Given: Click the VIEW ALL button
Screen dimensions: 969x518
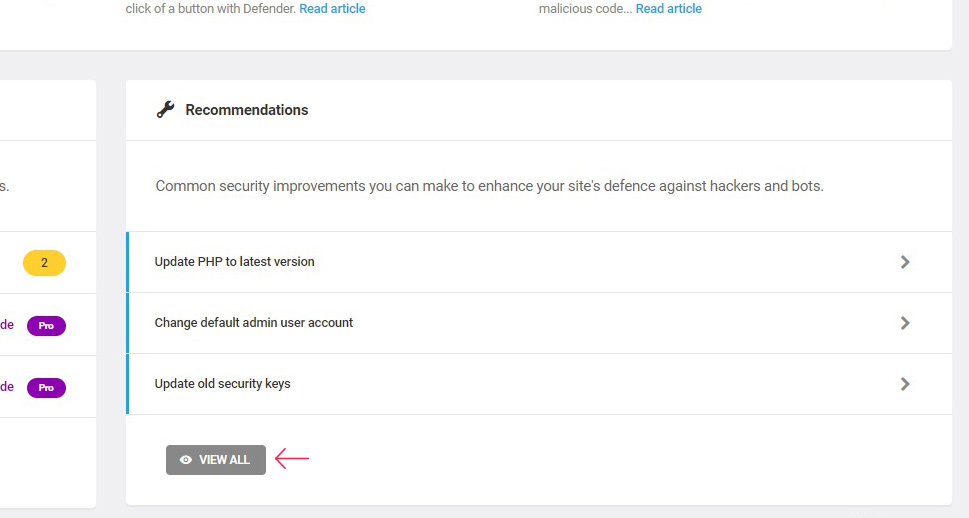Looking at the screenshot, I should point(216,460).
